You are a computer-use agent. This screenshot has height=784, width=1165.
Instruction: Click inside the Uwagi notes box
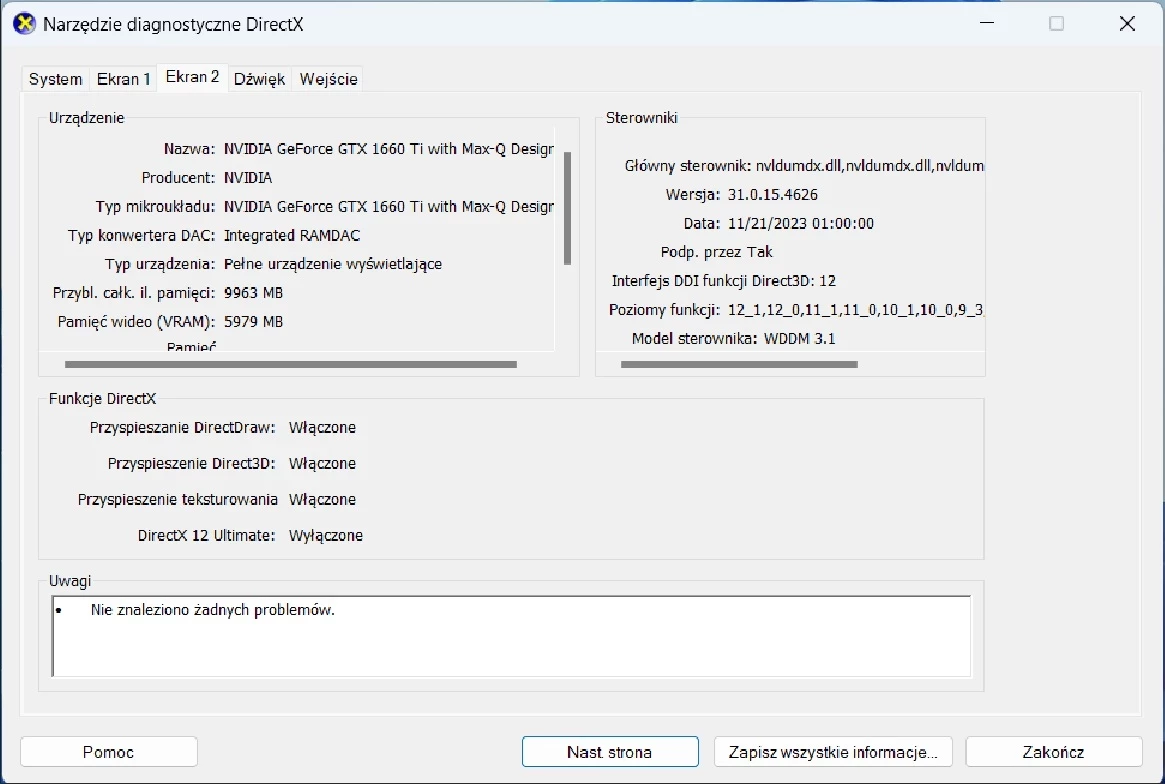511,636
